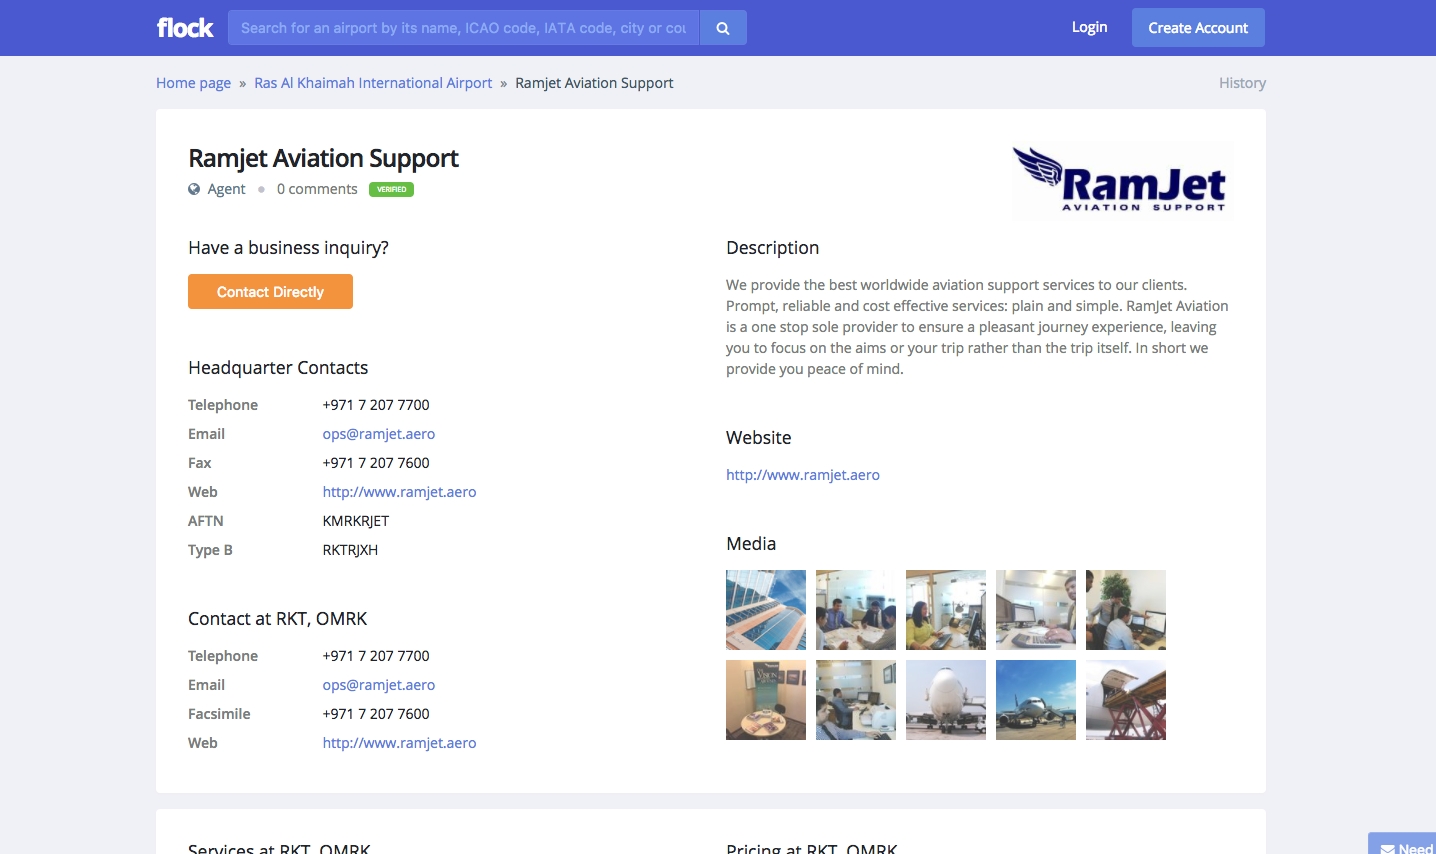Click the headquarter ops@ramjet.aero email link
Viewport: 1436px width, 854px height.
[379, 434]
